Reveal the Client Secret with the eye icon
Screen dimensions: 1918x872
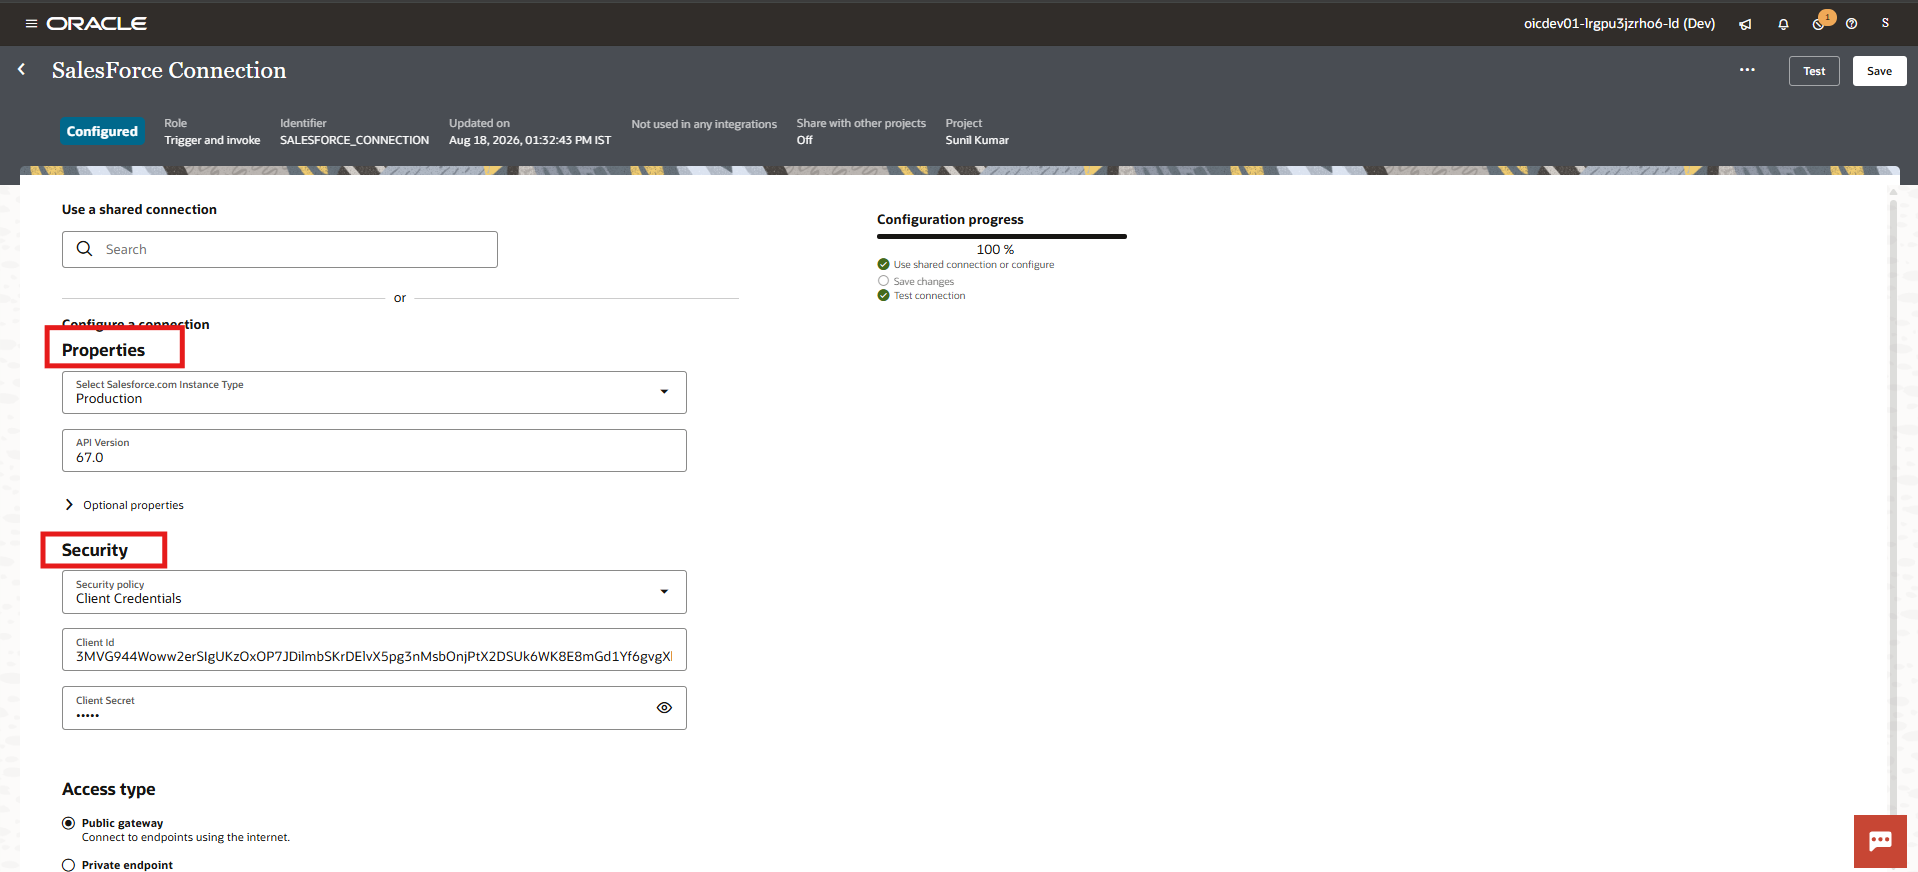coord(664,708)
